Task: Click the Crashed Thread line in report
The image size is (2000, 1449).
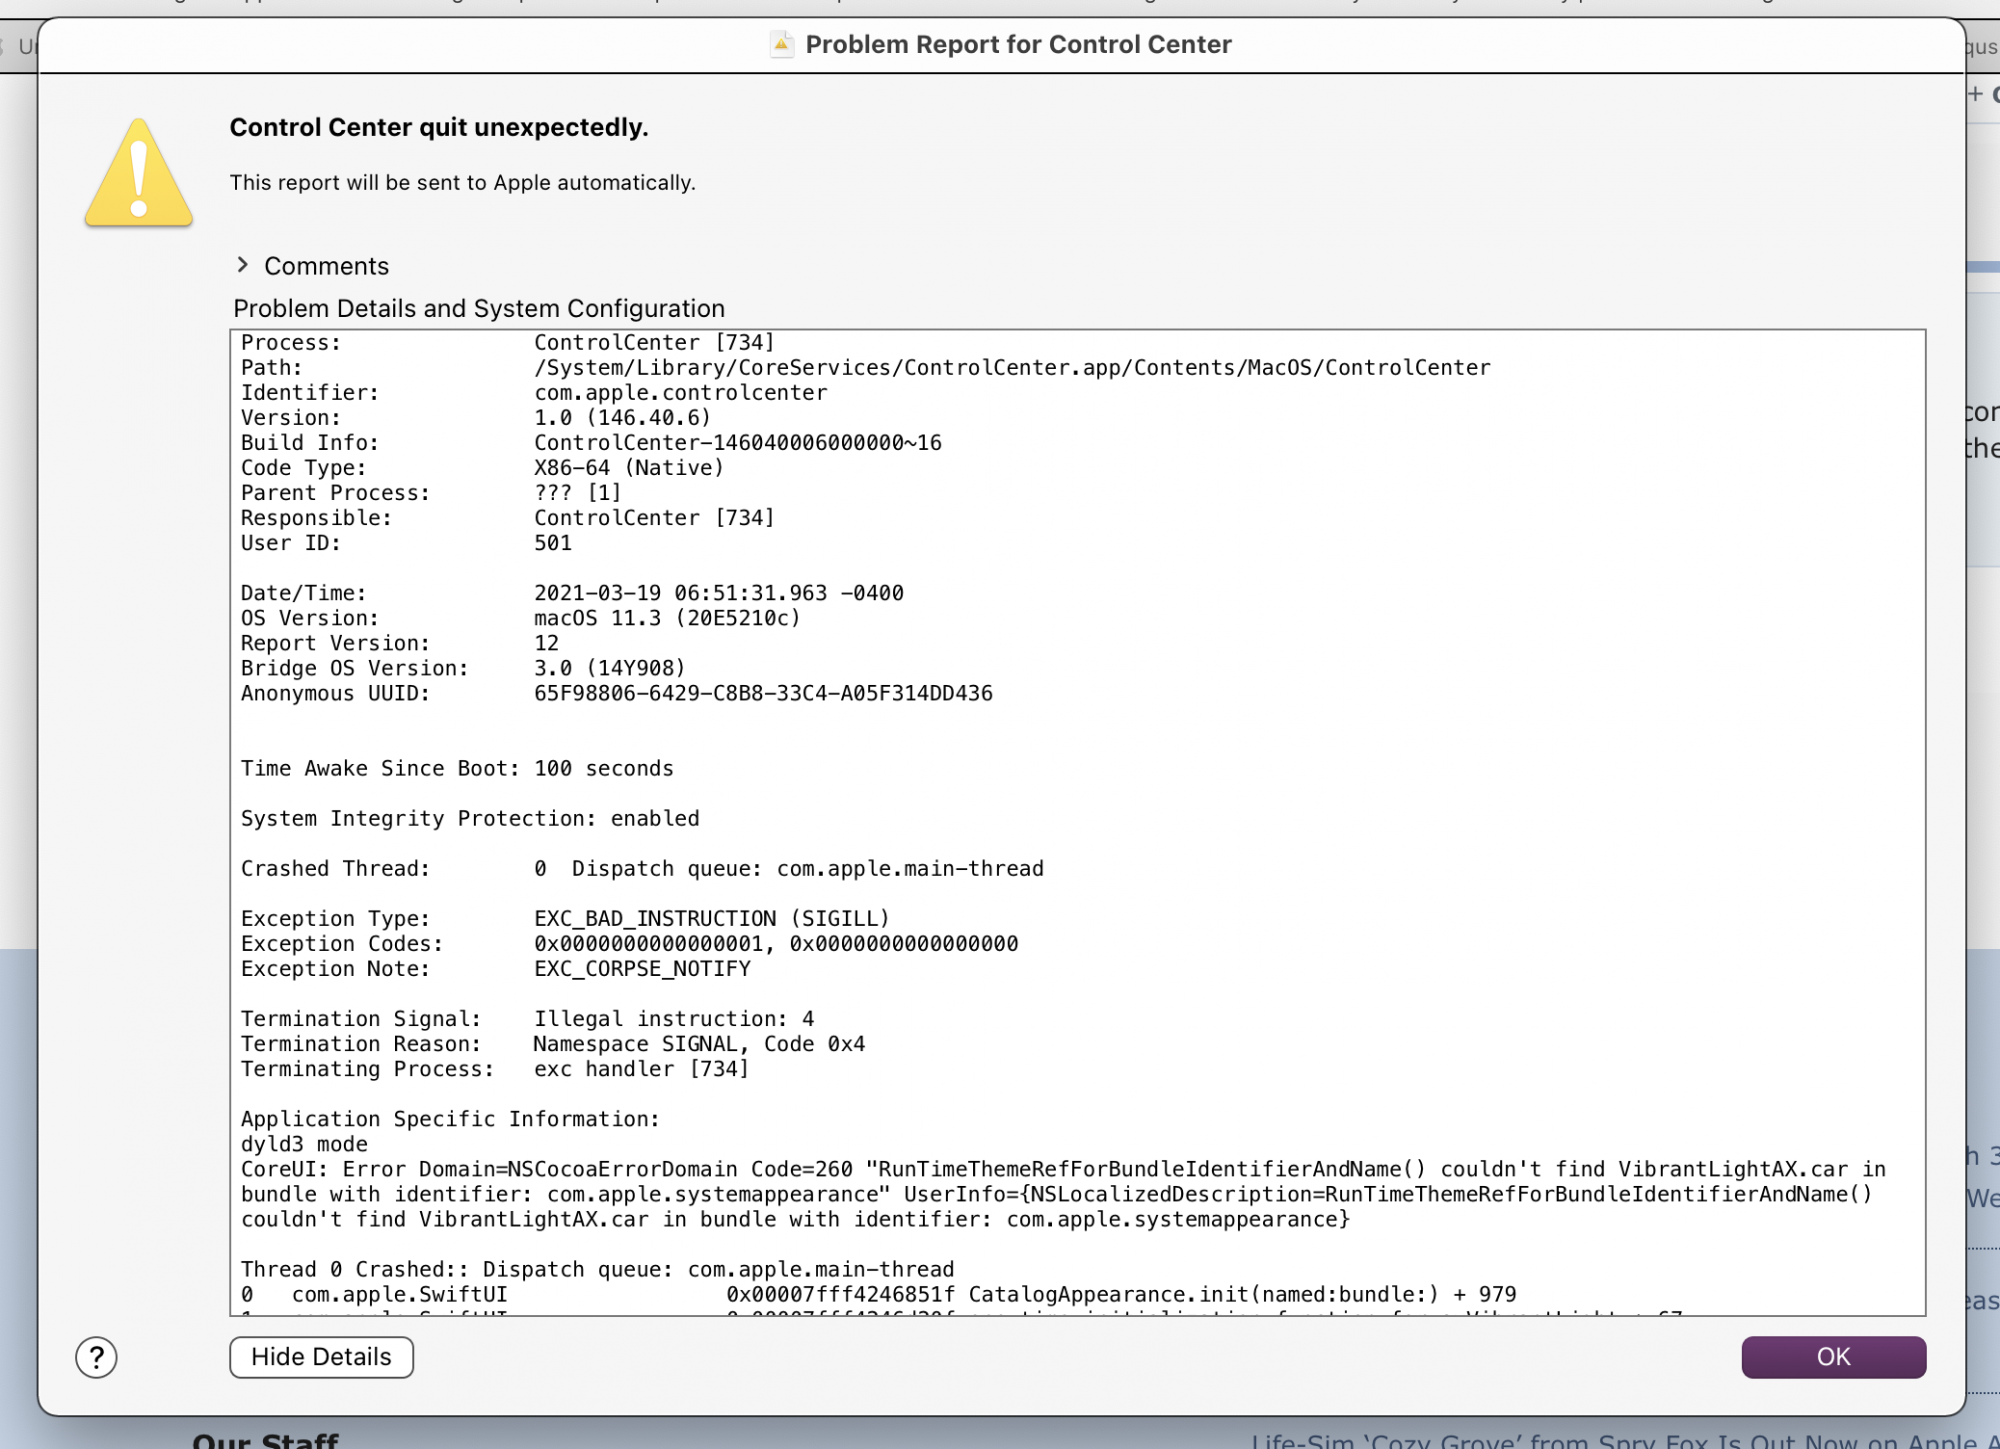Action: click(641, 868)
